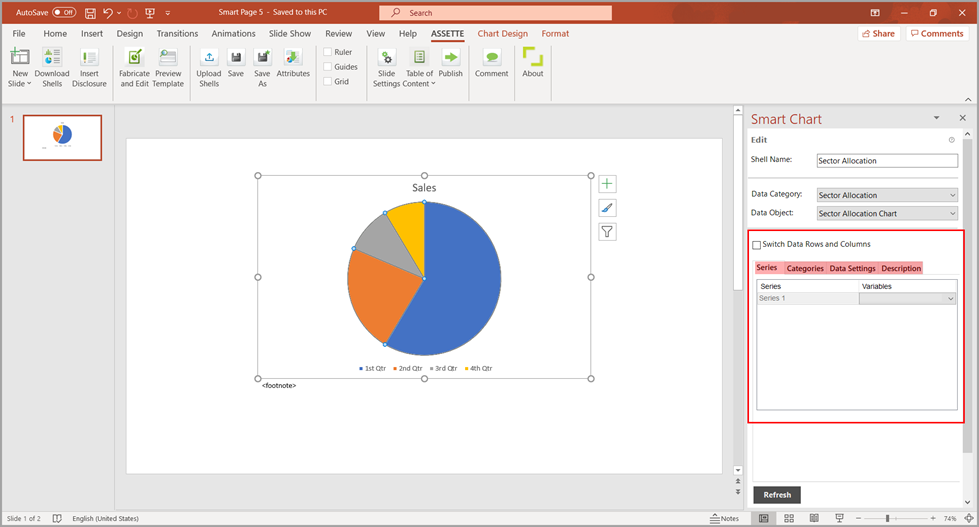Switch to Slide Sorter view
This screenshot has height=527, width=979.
[789, 518]
